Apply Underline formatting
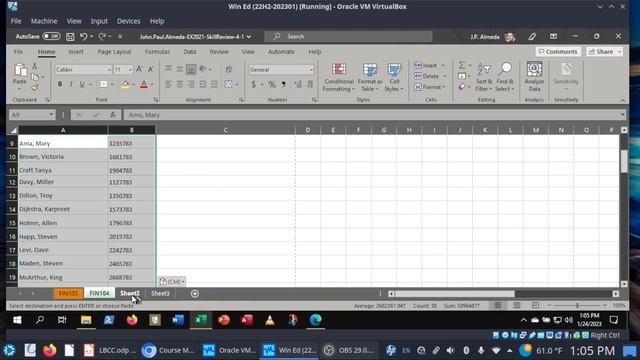The image size is (640, 360). tap(82, 84)
